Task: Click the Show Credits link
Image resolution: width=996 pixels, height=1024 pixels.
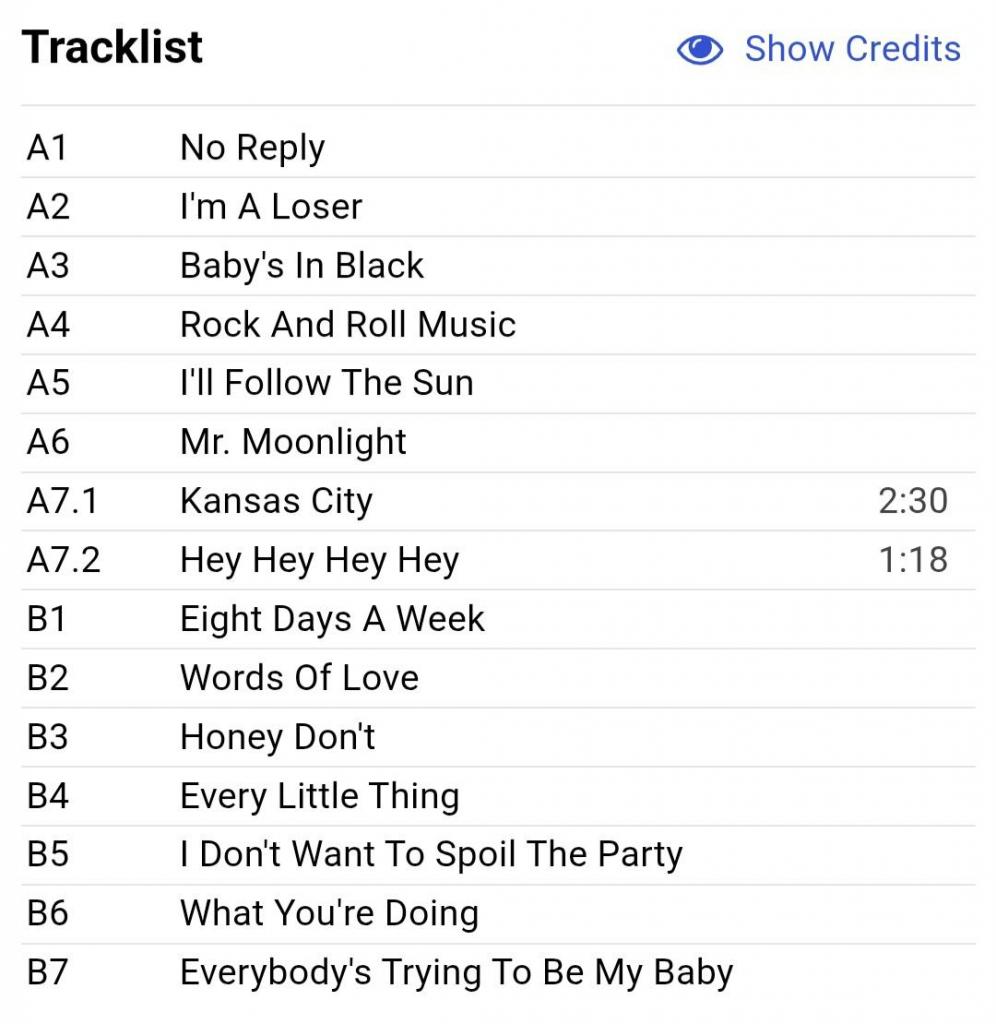Action: [x=852, y=49]
